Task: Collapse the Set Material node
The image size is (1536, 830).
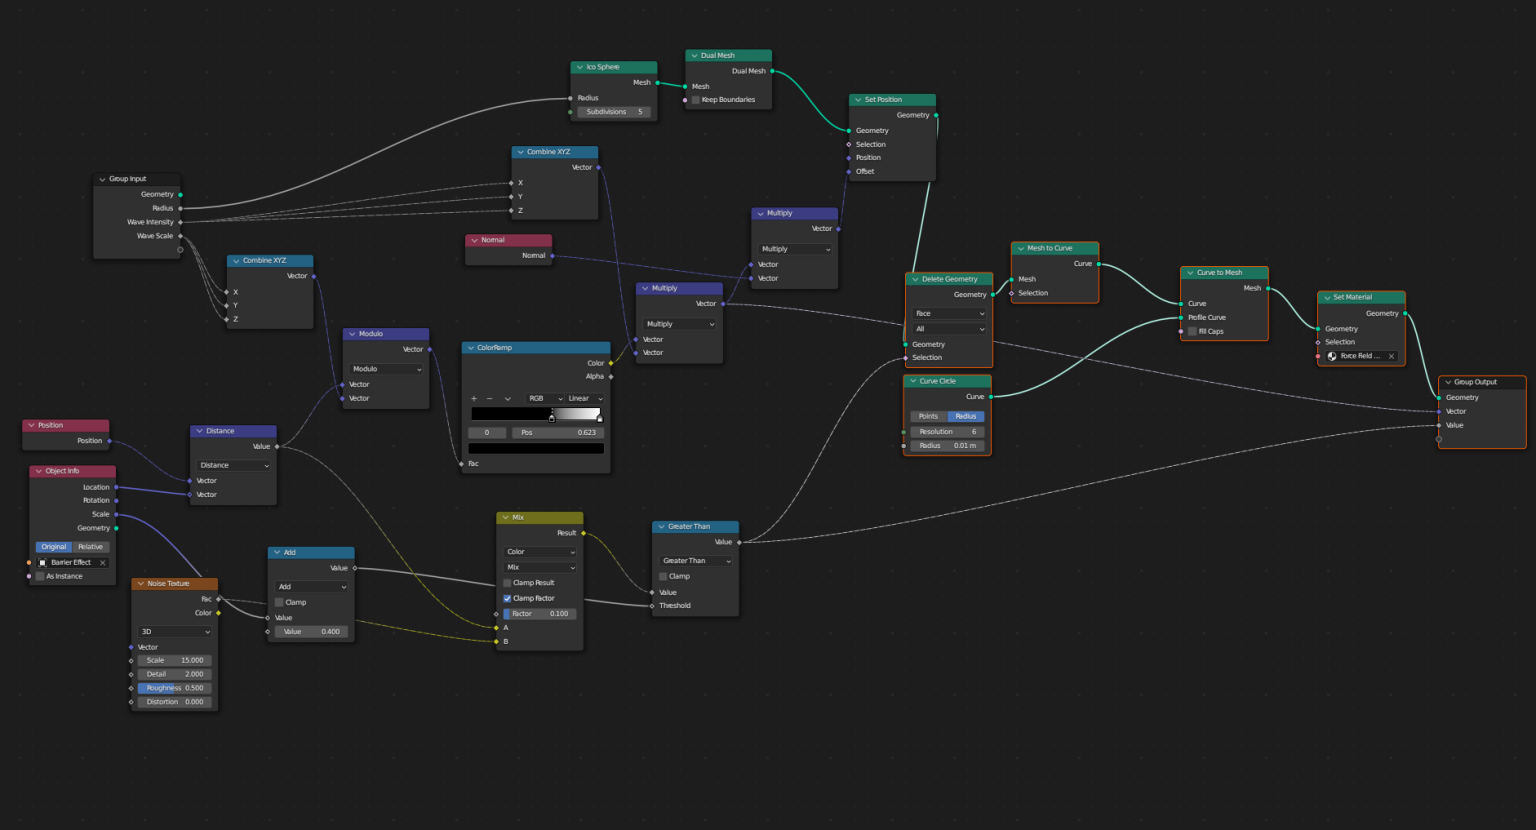Action: pos(1326,297)
